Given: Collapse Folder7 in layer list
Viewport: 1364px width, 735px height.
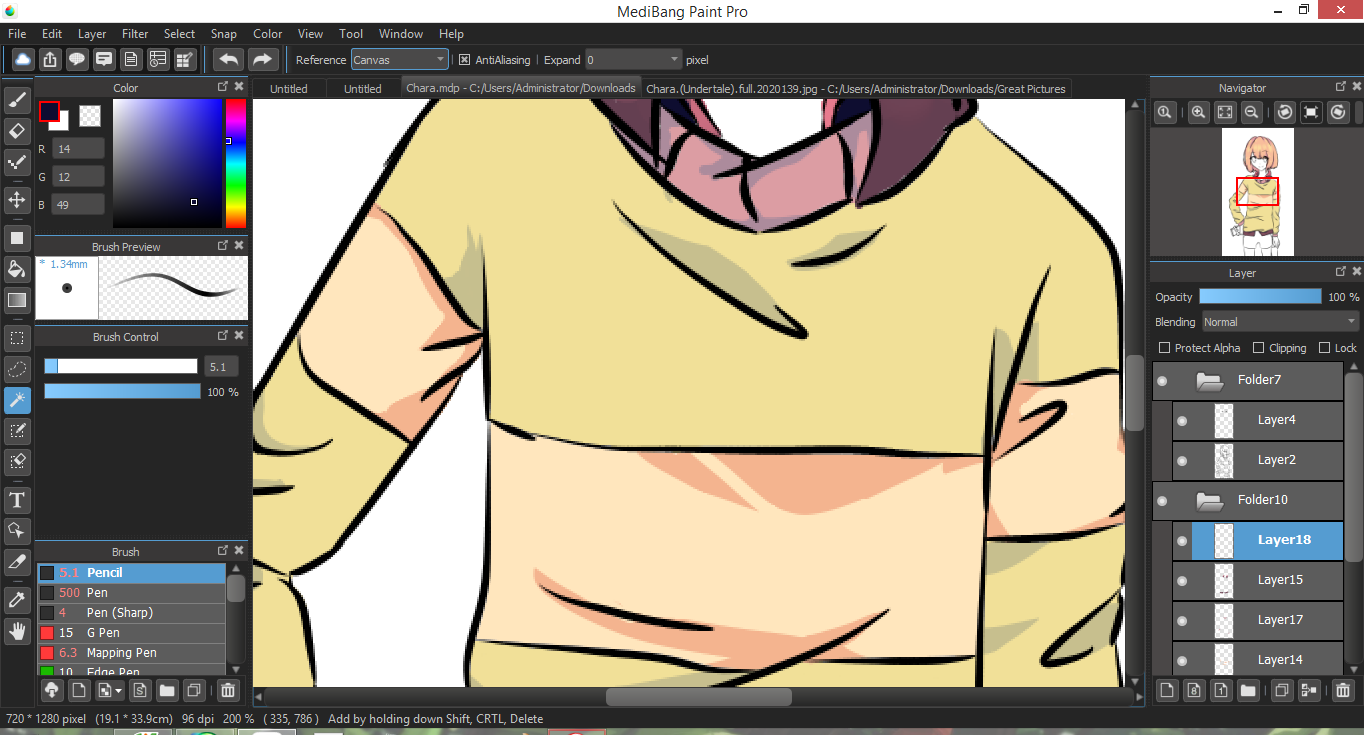Looking at the screenshot, I should point(1210,380).
